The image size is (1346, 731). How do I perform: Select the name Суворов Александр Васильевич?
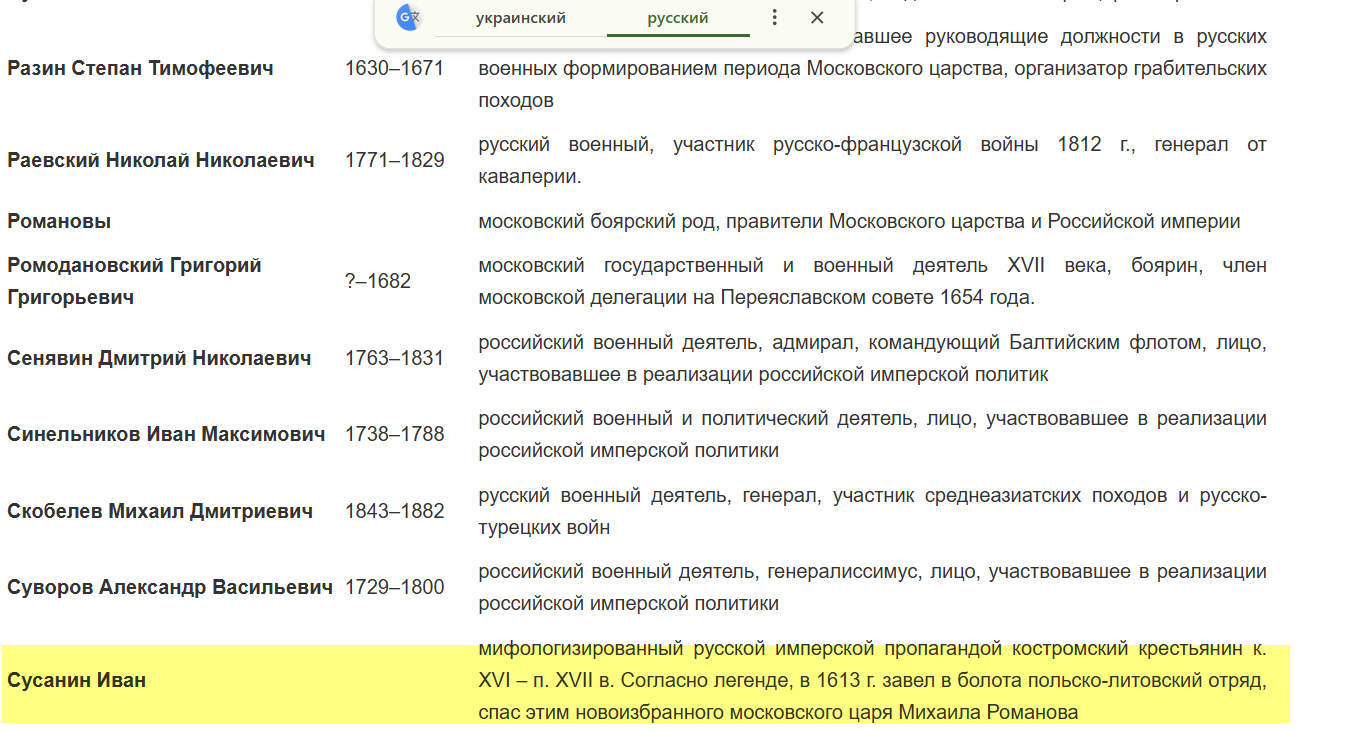170,587
